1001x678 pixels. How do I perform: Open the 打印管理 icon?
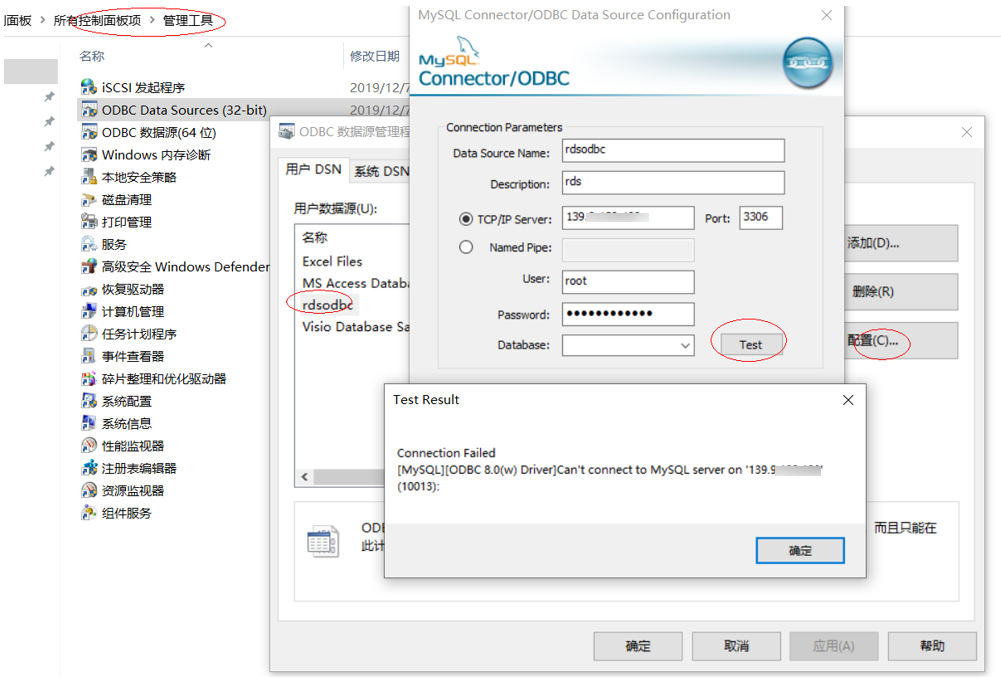coord(89,222)
